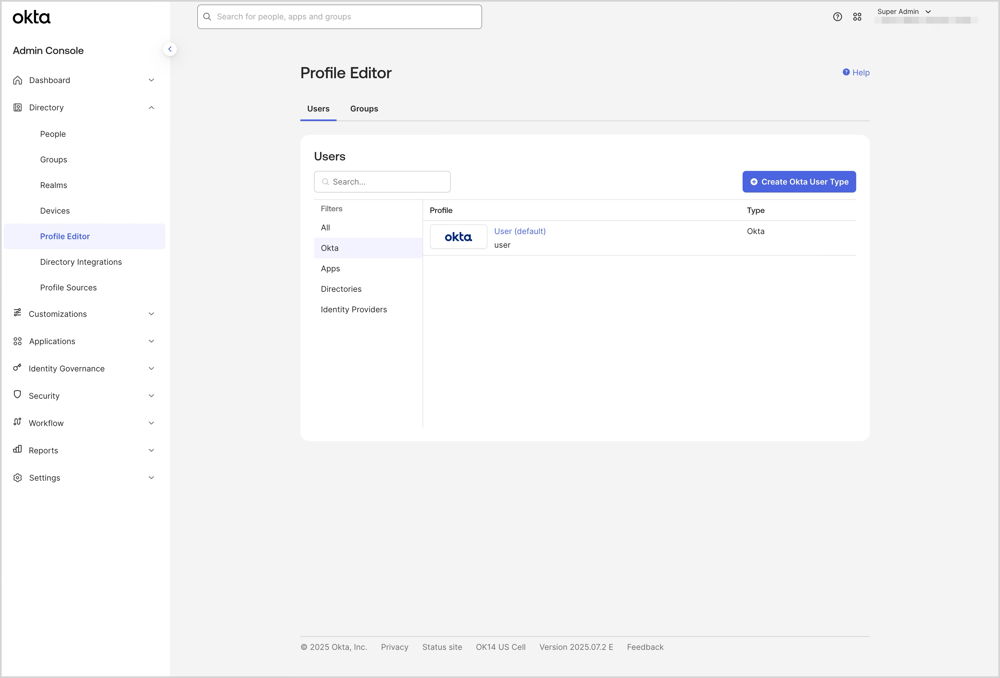Click the Type column header

click(756, 210)
